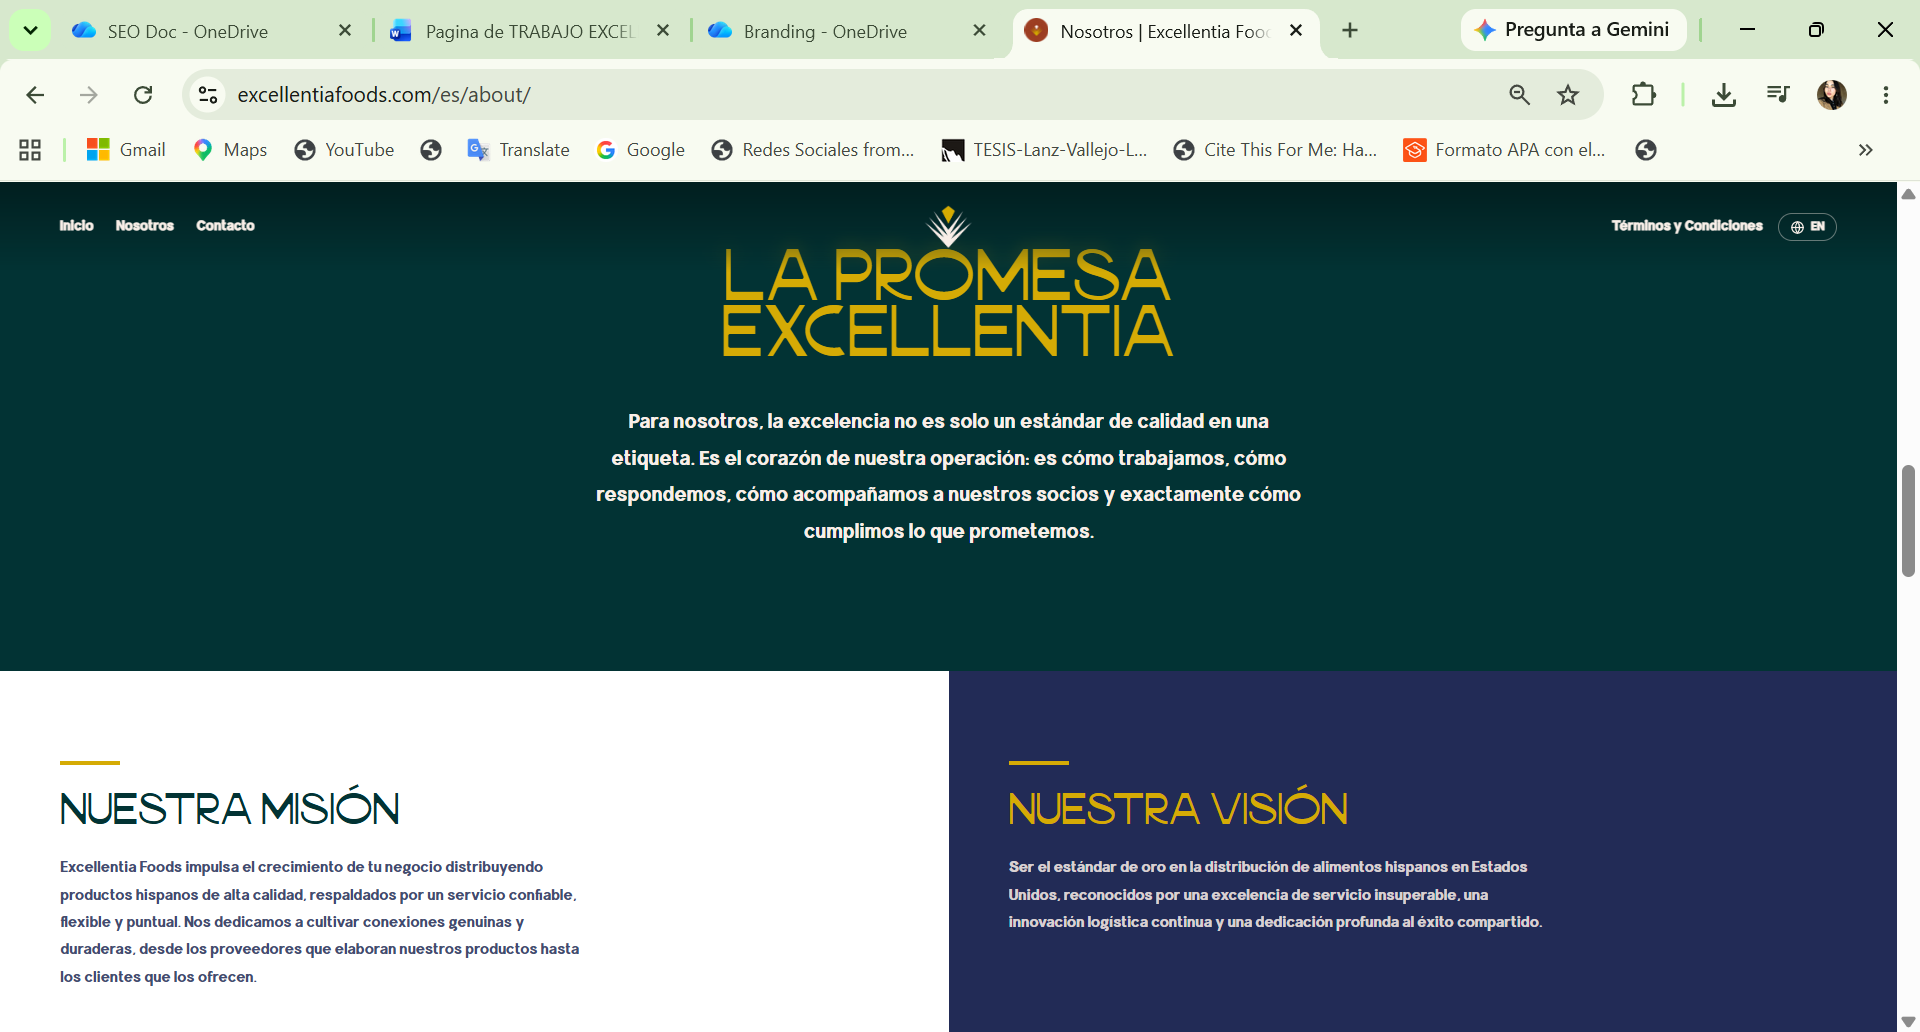Bookmark this page with the star
The image size is (1920, 1032).
coord(1568,95)
